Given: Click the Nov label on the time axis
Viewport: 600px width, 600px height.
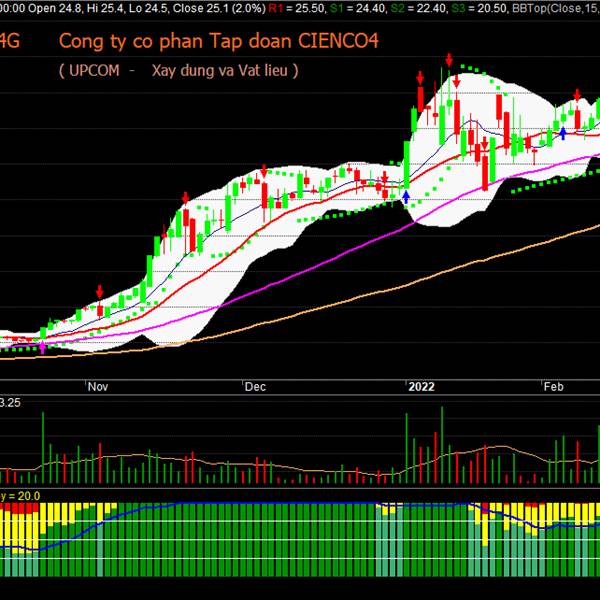Looking at the screenshot, I should [98, 386].
